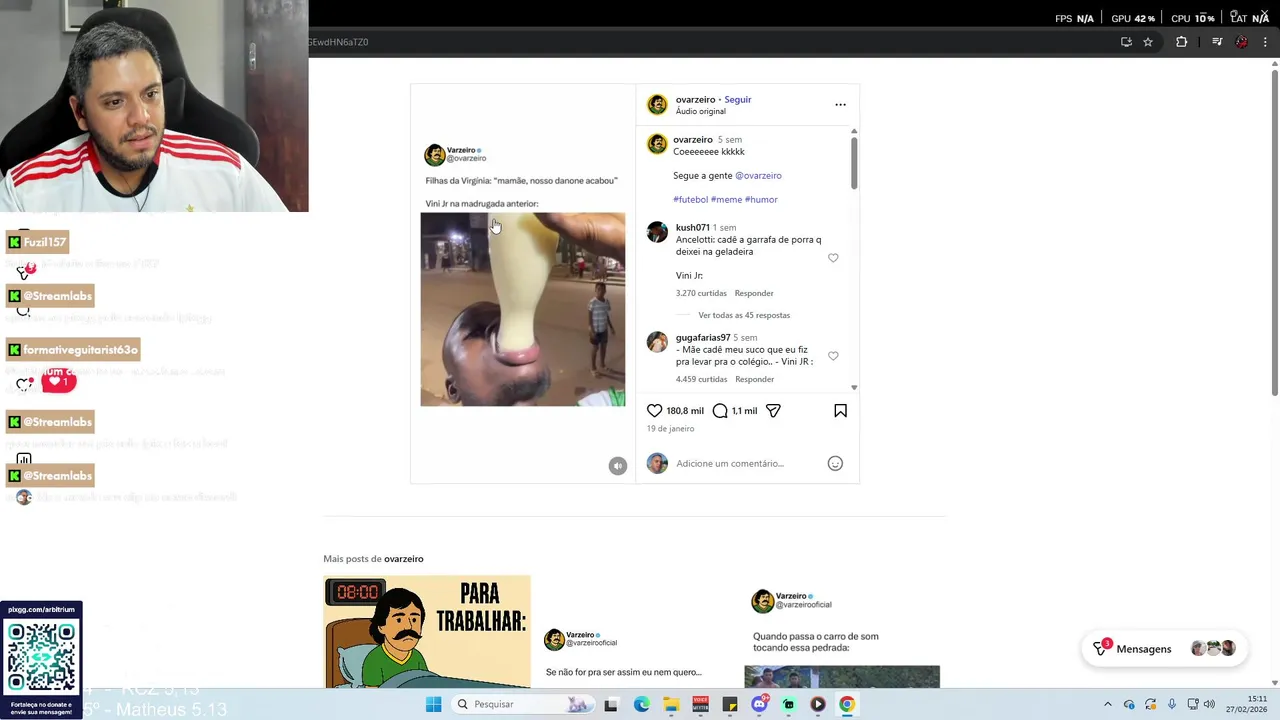Bookmark this page with the star icon
Viewport: 1280px width, 720px height.
[1148, 42]
